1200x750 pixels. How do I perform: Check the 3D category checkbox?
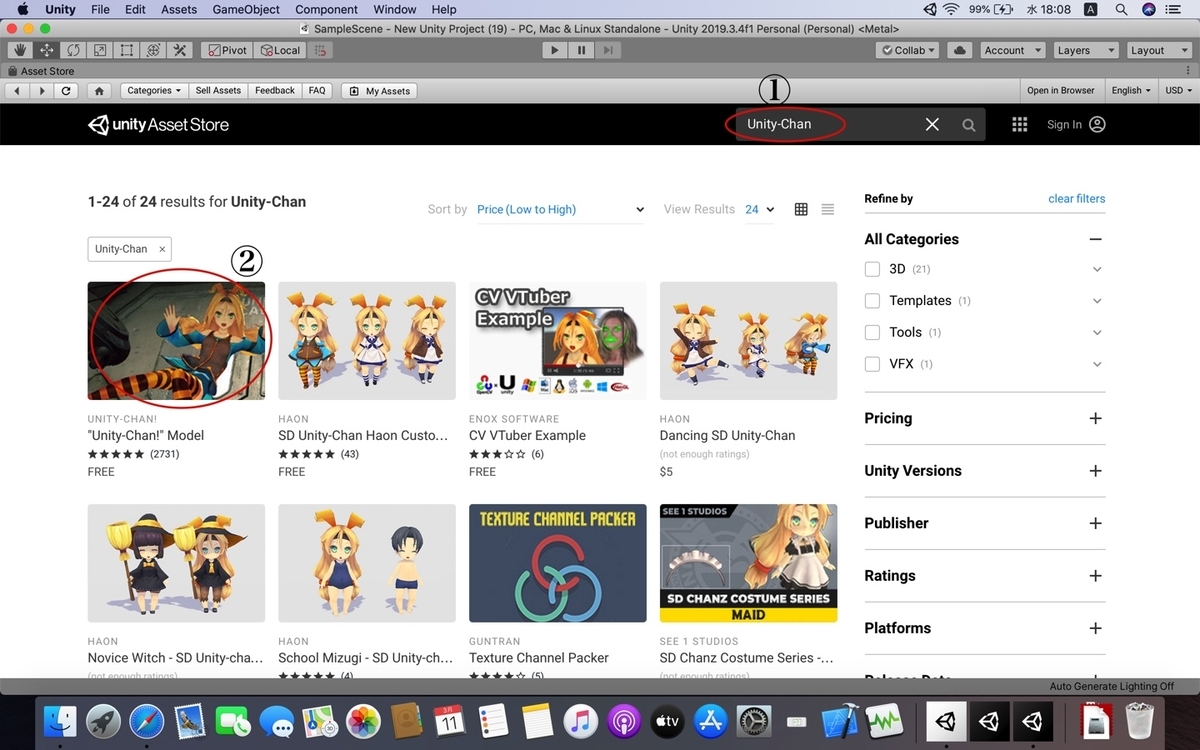pos(872,269)
